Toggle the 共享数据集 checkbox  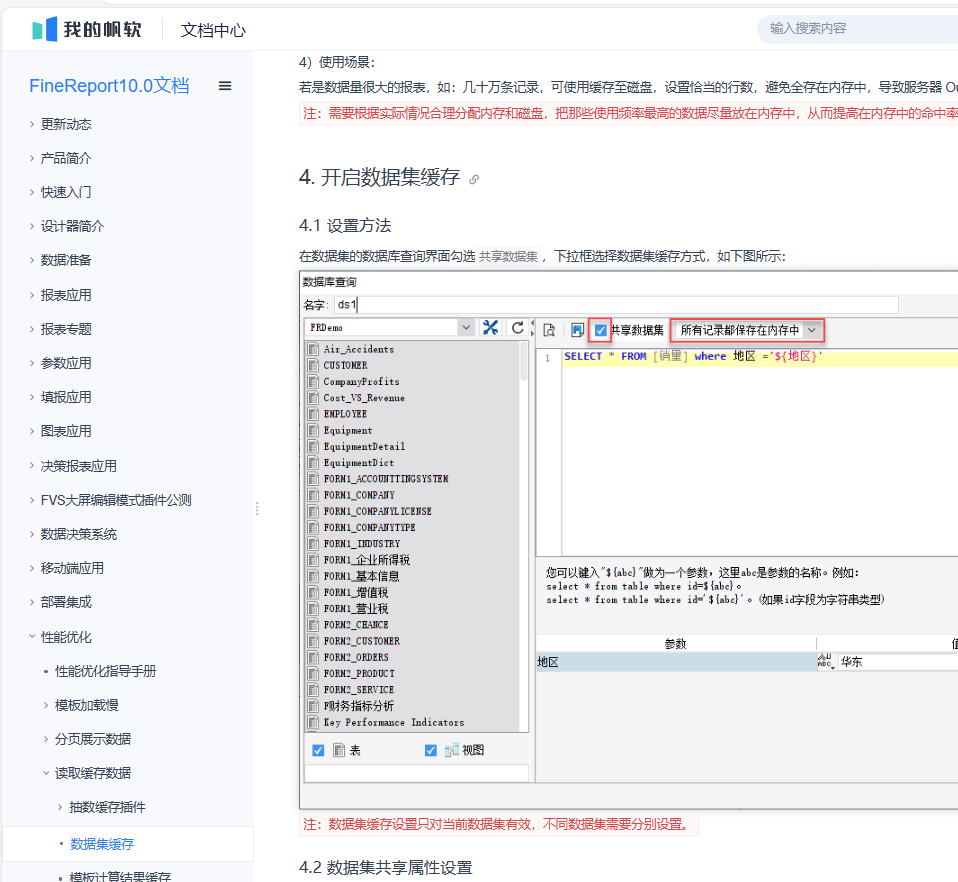(x=601, y=330)
